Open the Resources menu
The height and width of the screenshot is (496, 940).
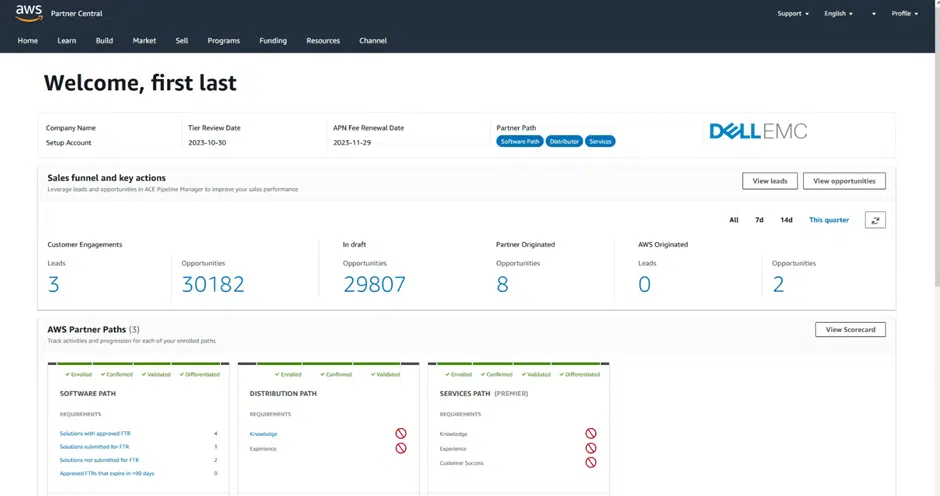click(323, 41)
